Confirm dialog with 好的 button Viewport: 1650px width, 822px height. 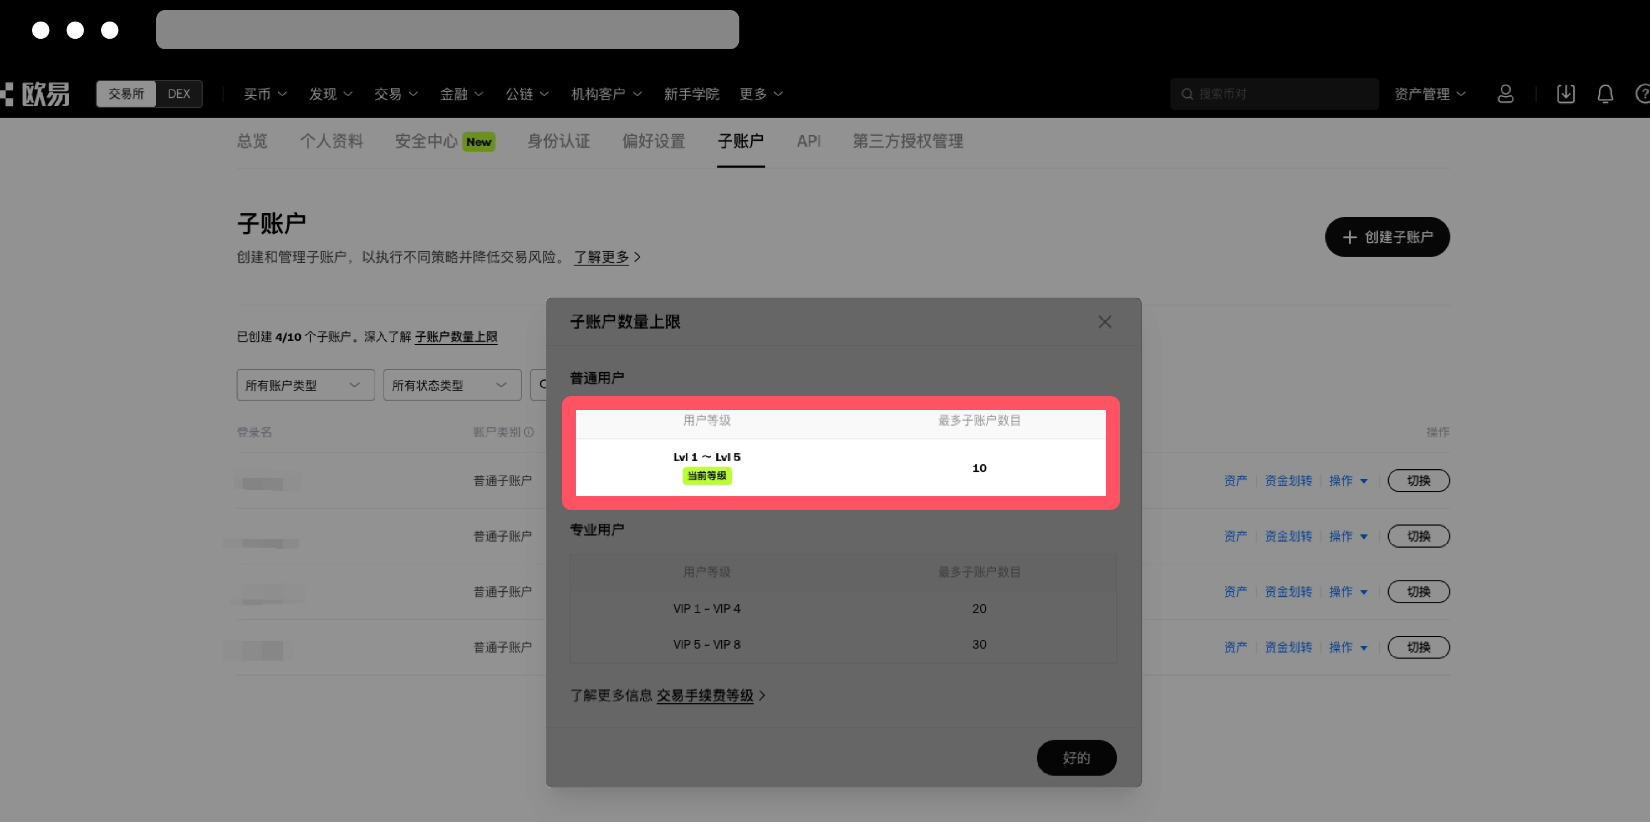click(1076, 758)
